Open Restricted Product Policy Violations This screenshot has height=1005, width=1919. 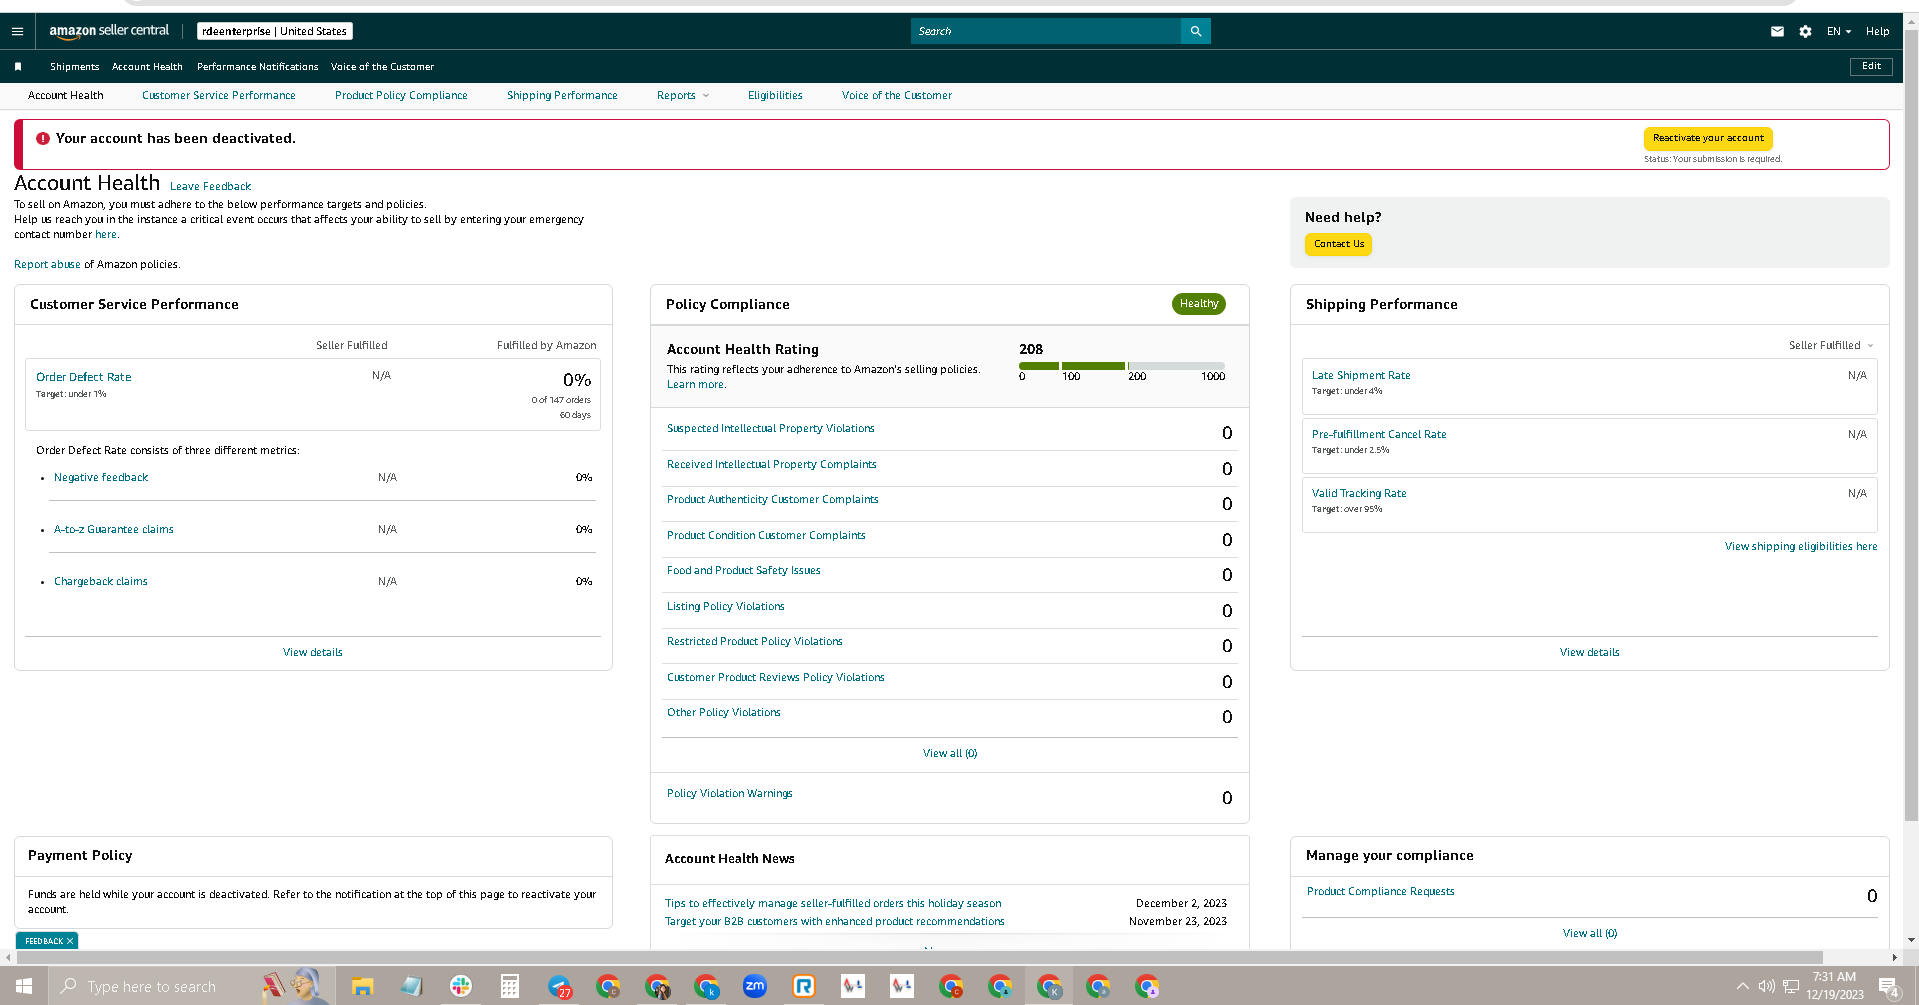pyautogui.click(x=755, y=641)
